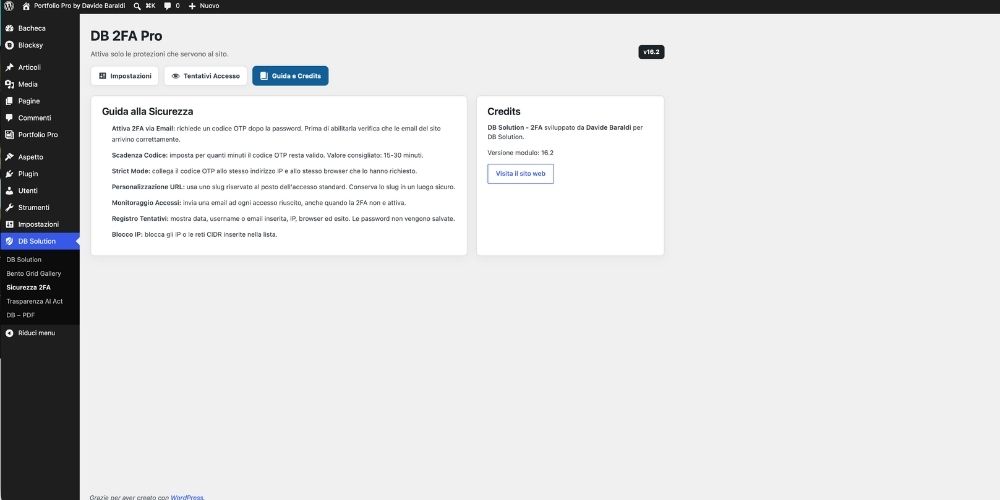The width and height of the screenshot is (1000, 500).
Task: Click the v16.2 version badge
Action: (x=651, y=52)
